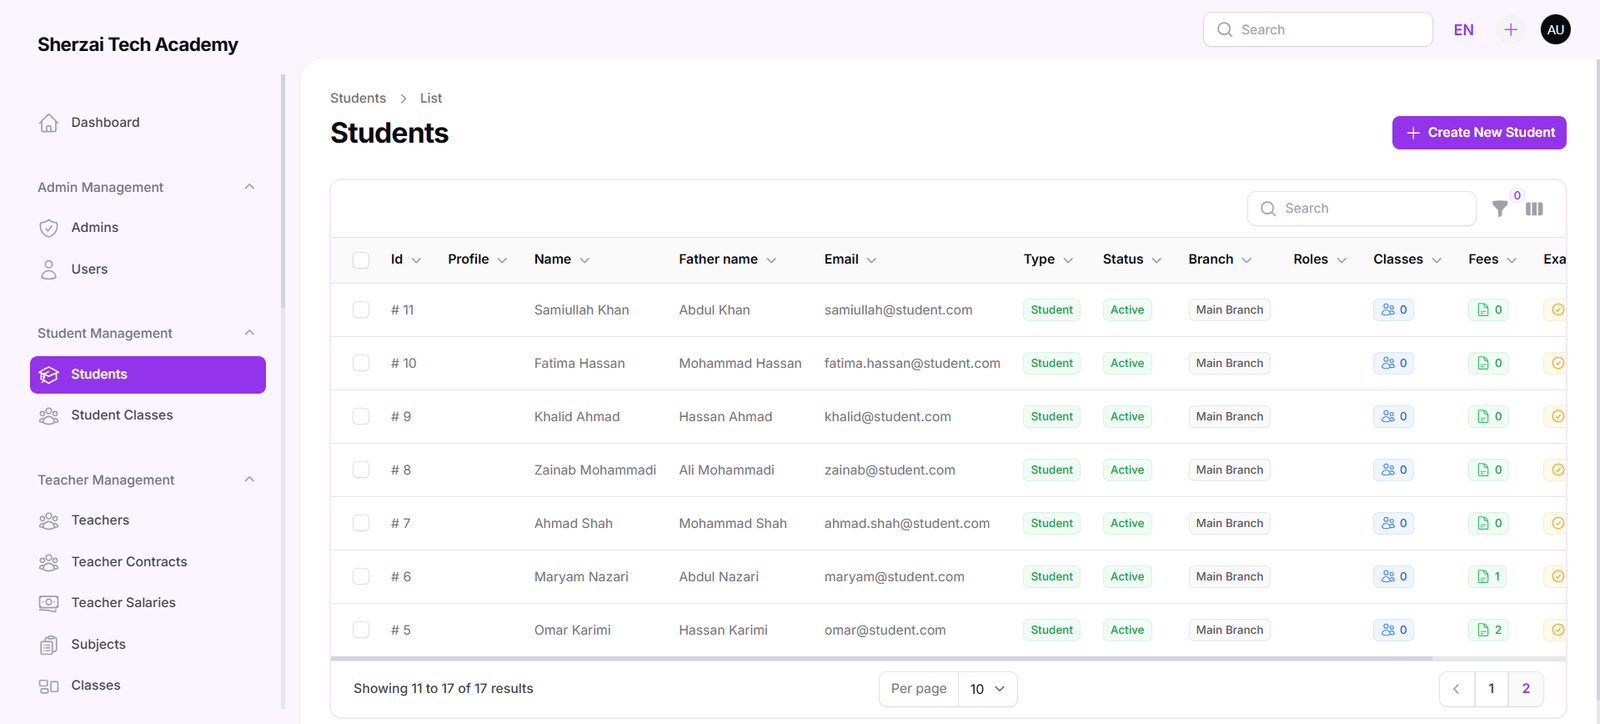Click the table horizontal scrollbar
1600x724 pixels.
pyautogui.click(x=880, y=659)
